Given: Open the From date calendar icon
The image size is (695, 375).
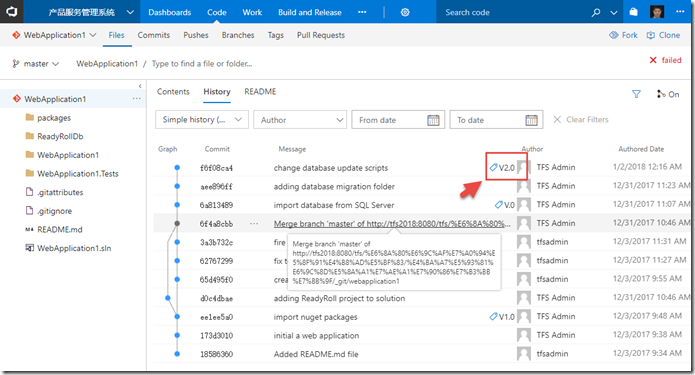Looking at the screenshot, I should point(433,120).
